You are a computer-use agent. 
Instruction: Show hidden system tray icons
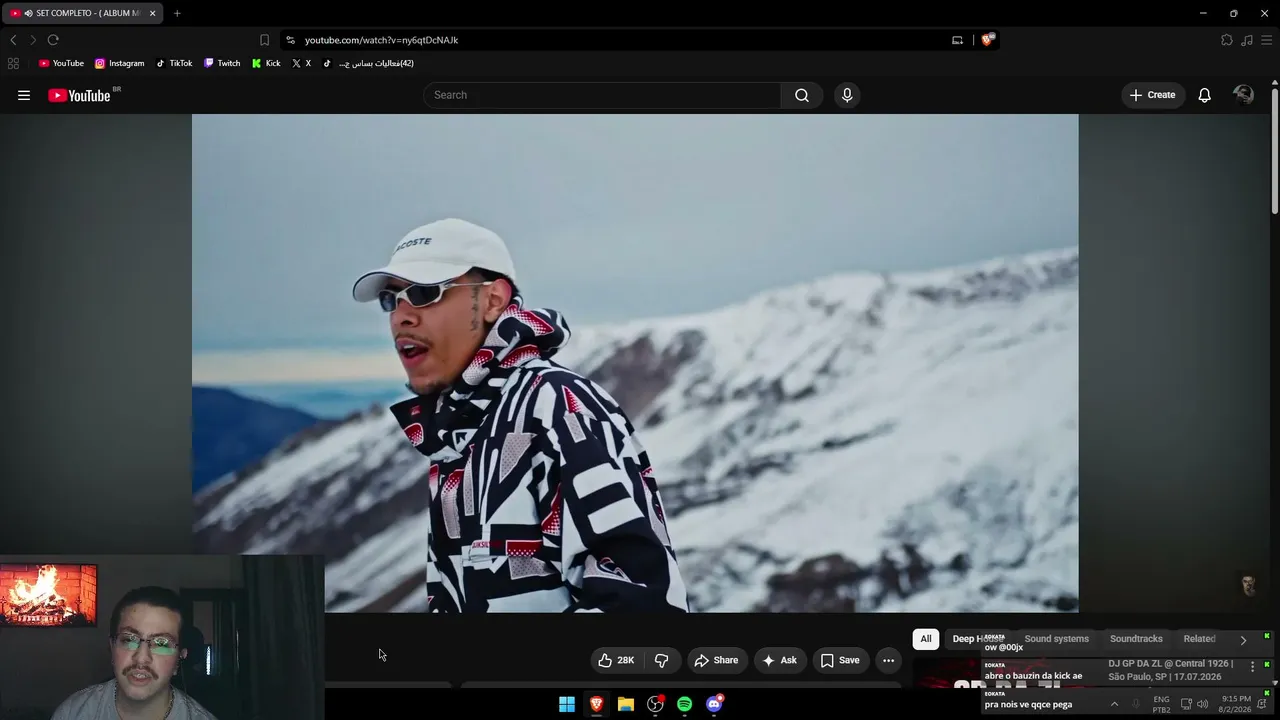click(x=1114, y=704)
